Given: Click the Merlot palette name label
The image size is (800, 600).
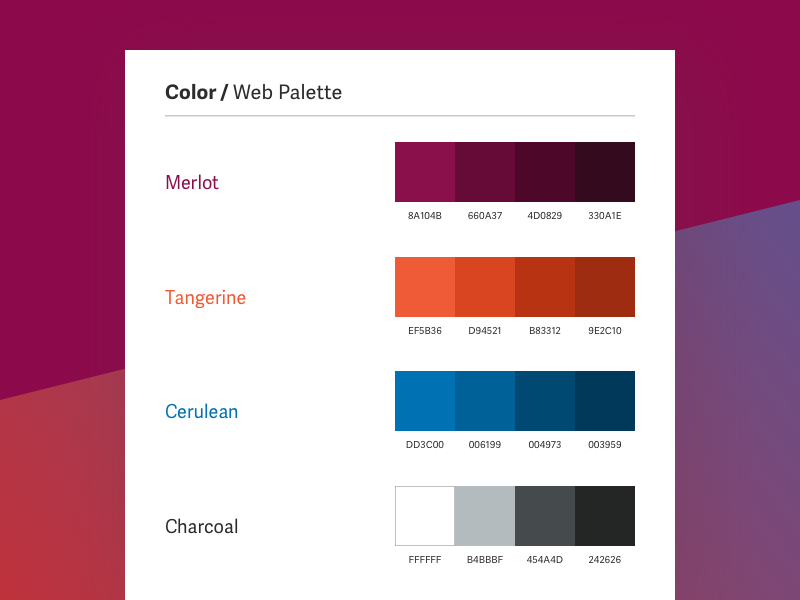Looking at the screenshot, I should (192, 183).
